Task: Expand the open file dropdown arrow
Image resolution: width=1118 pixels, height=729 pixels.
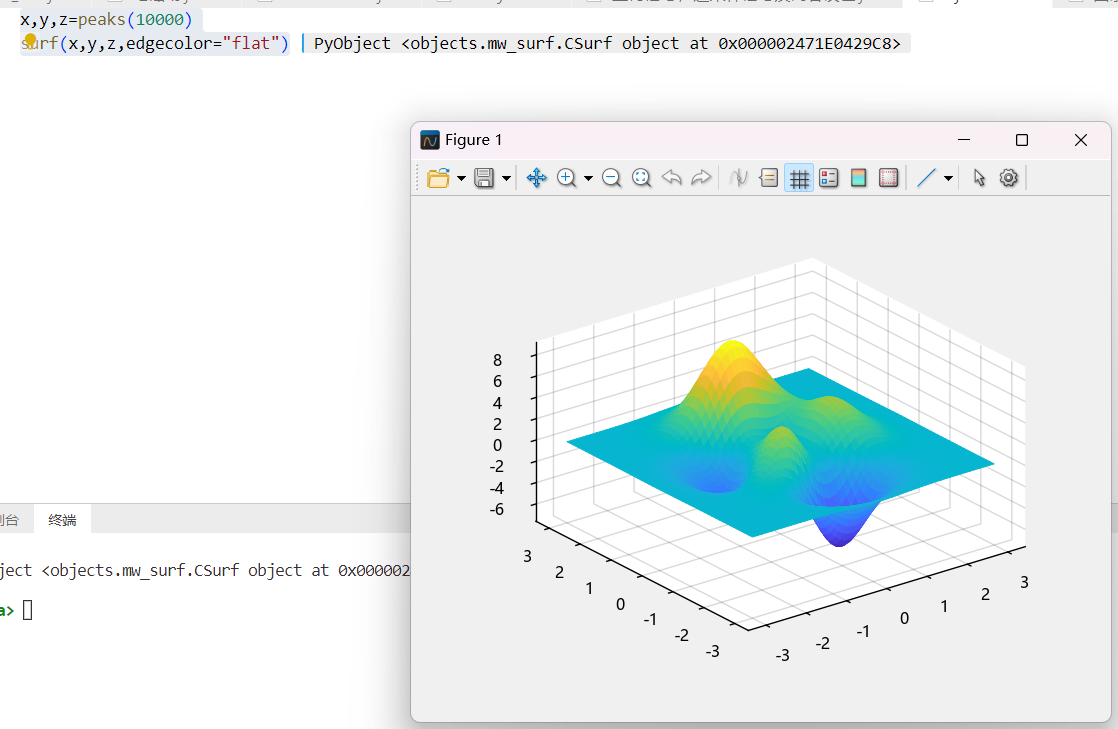Action: [x=461, y=178]
